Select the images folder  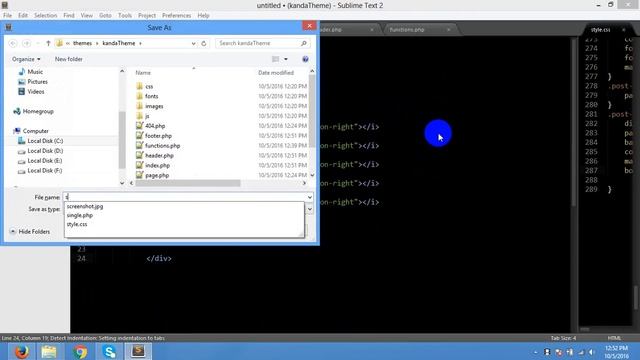[x=154, y=106]
